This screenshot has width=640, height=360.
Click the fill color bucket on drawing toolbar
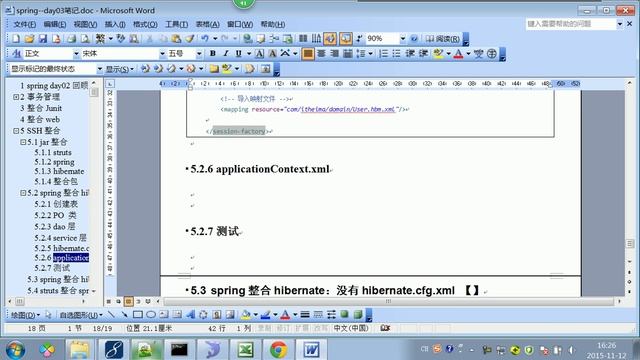tap(246, 315)
